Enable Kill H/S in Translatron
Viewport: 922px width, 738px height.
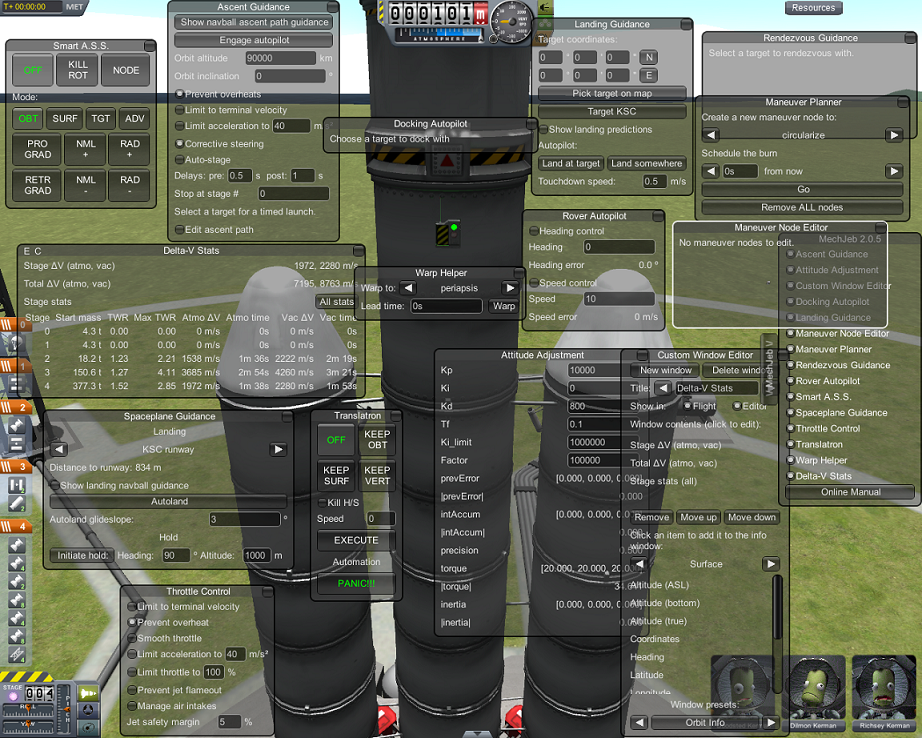[322, 502]
